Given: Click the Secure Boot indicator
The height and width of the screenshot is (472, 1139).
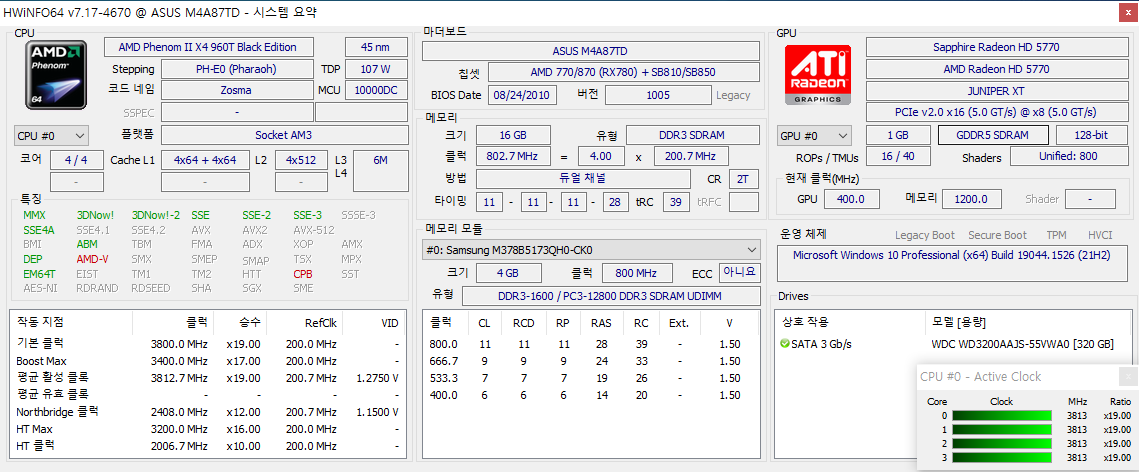Looking at the screenshot, I should click(x=997, y=235).
